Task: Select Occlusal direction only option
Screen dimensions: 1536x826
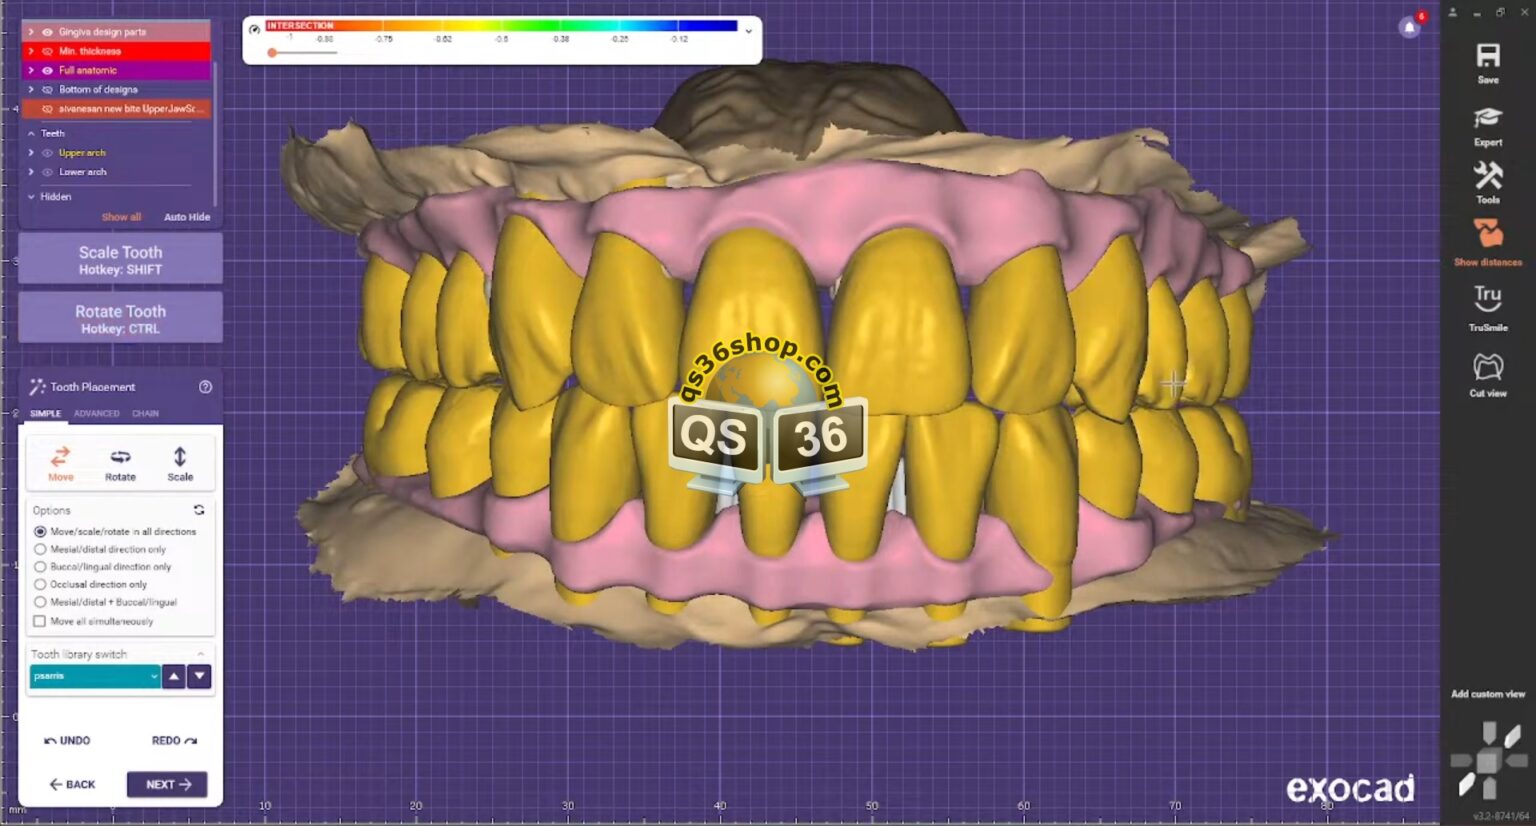Action: (40, 585)
